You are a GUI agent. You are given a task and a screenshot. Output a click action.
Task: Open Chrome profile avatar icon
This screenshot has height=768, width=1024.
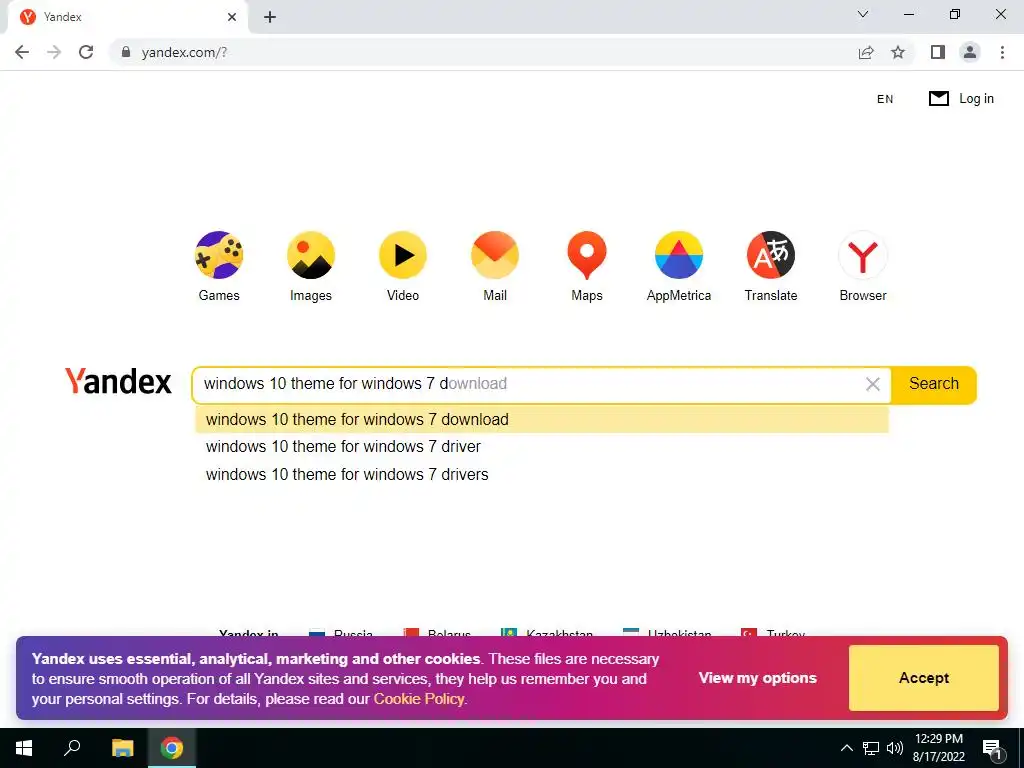[970, 52]
